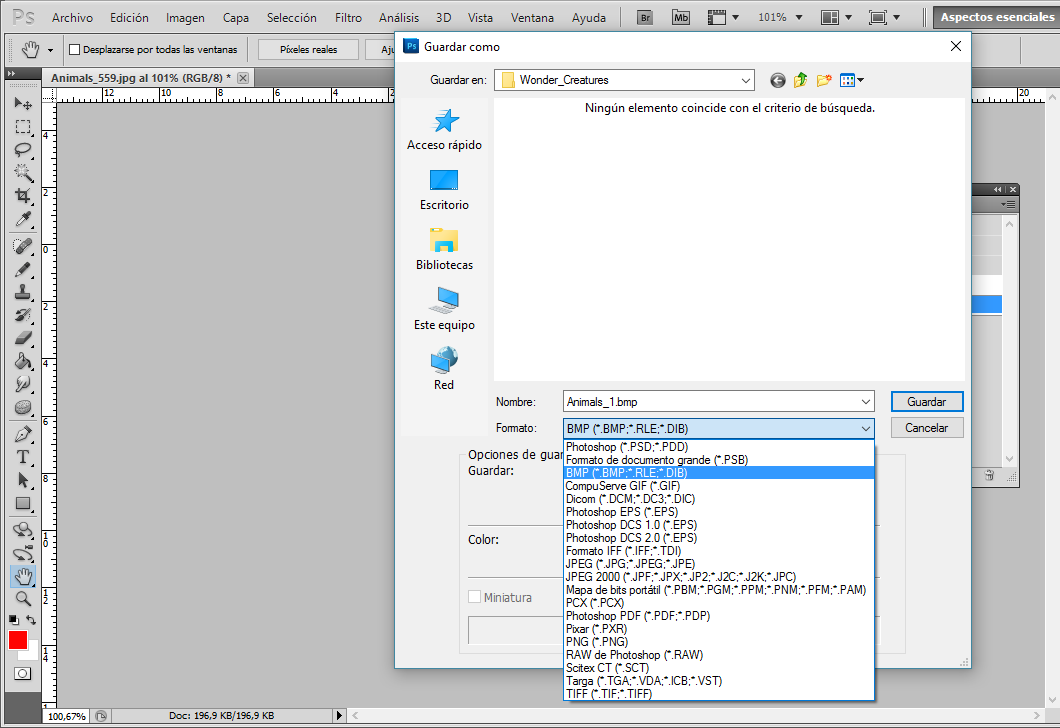Select the Clone Stamp tool
Image resolution: width=1060 pixels, height=728 pixels.
click(x=23, y=292)
